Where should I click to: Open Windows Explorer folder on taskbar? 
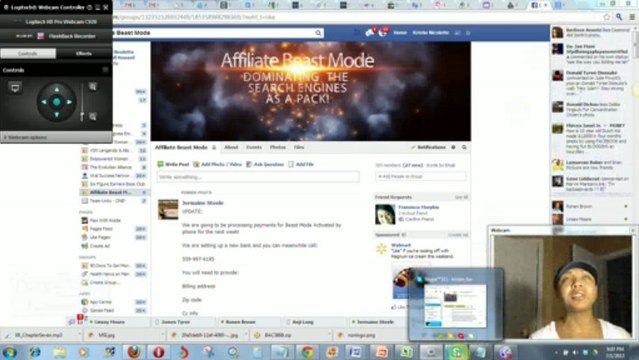[x=59, y=352]
